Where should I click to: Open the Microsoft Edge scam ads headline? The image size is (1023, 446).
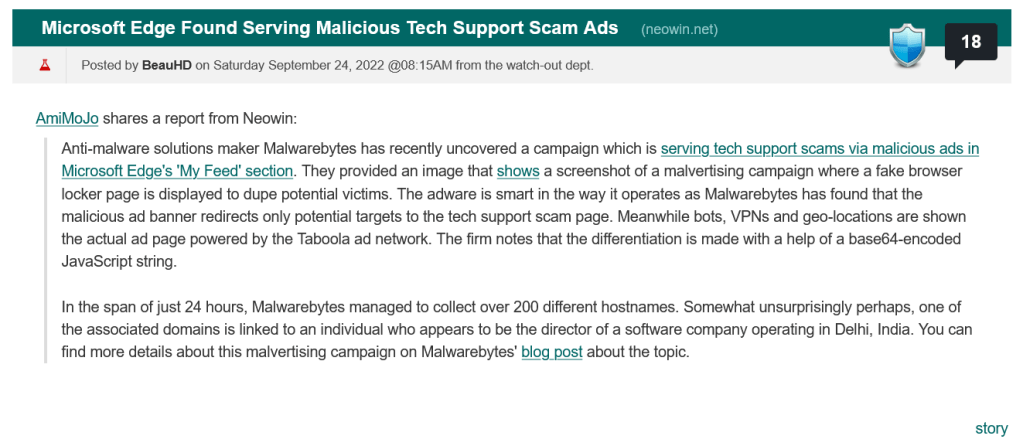(329, 28)
